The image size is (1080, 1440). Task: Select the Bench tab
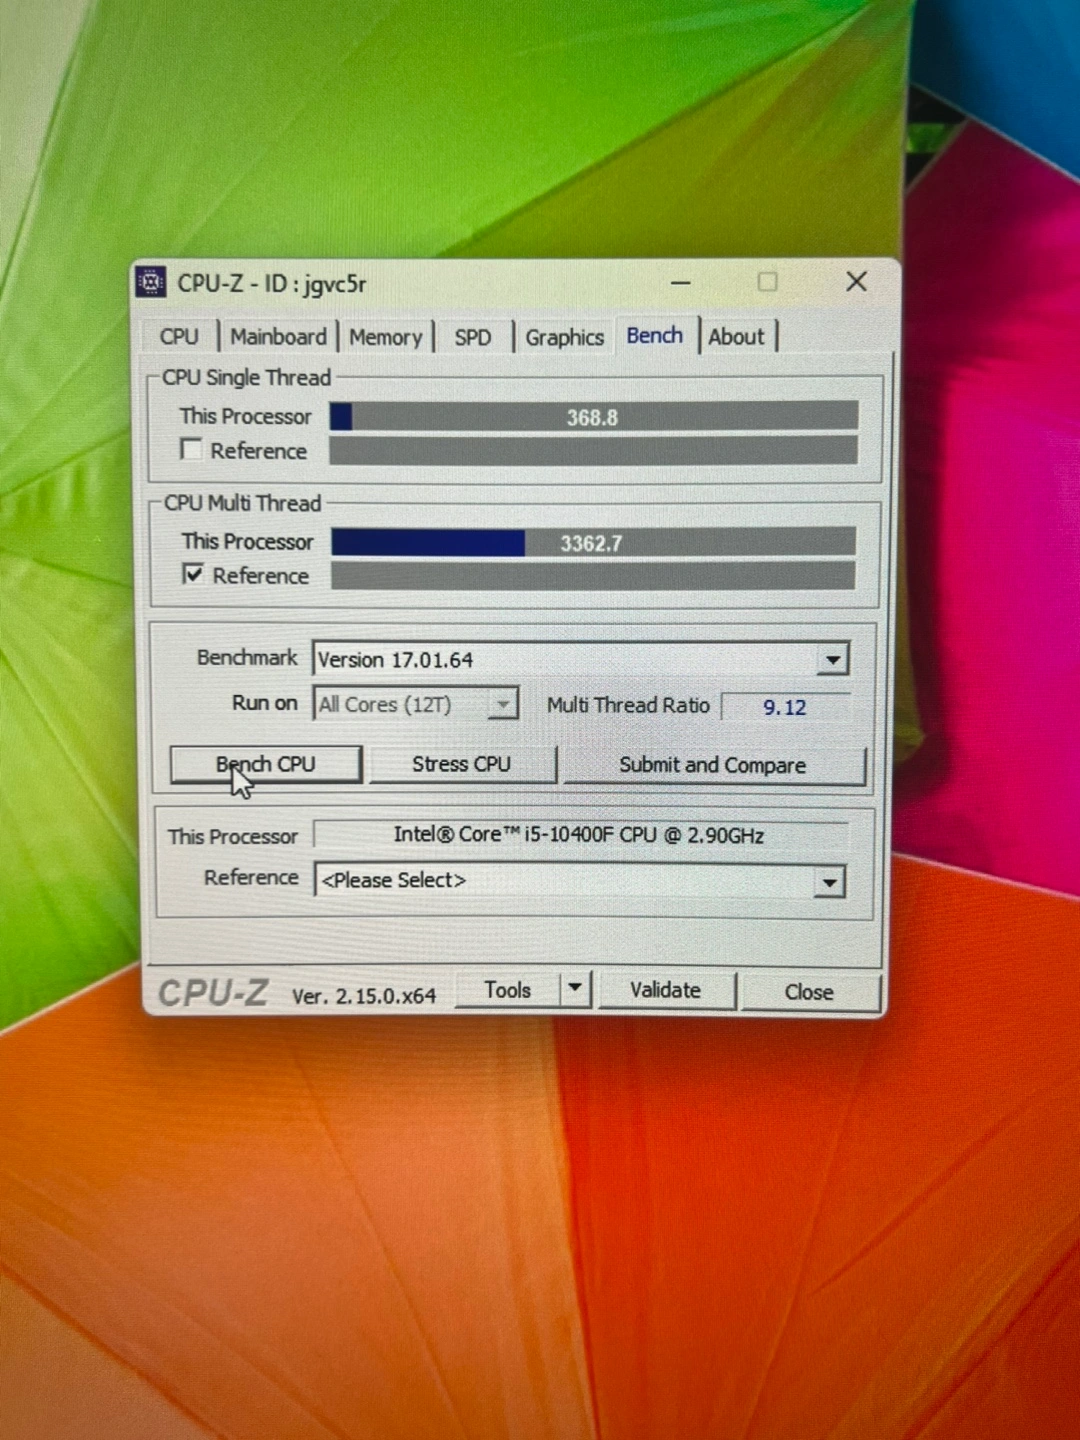coord(655,336)
